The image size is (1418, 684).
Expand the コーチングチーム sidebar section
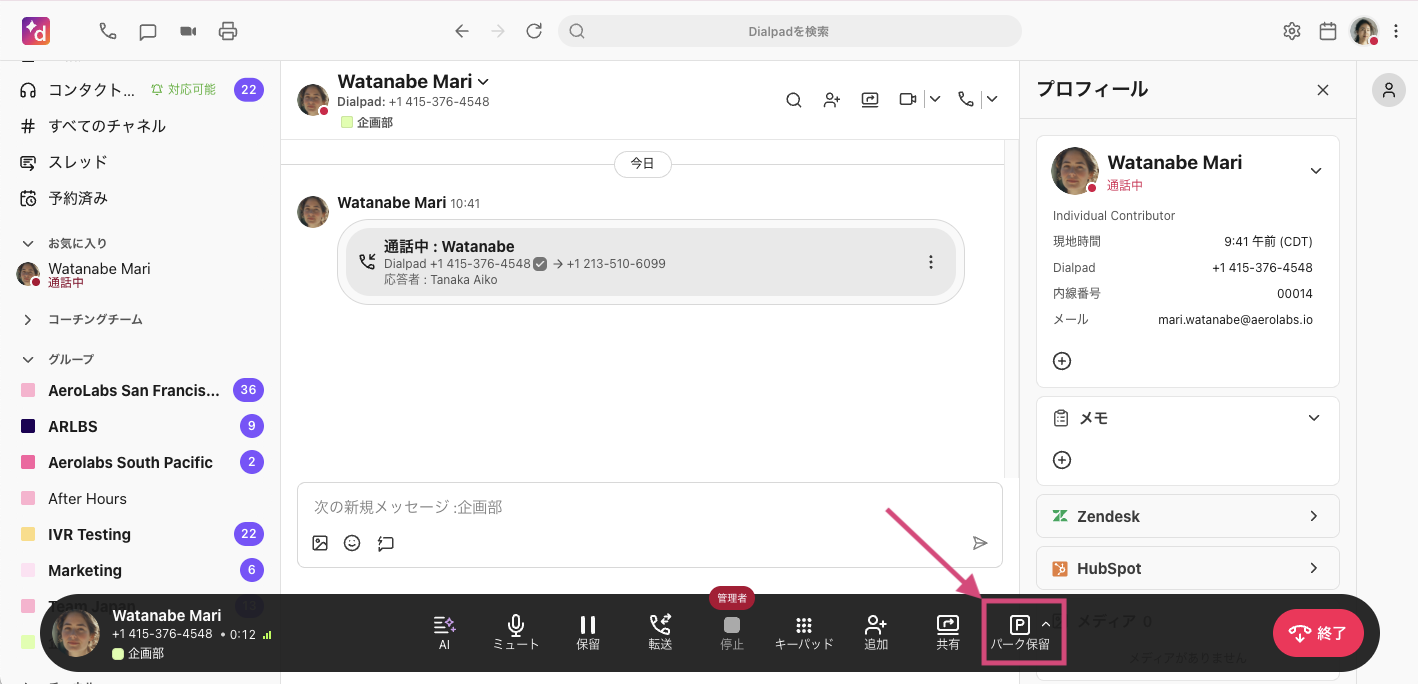pyautogui.click(x=27, y=320)
